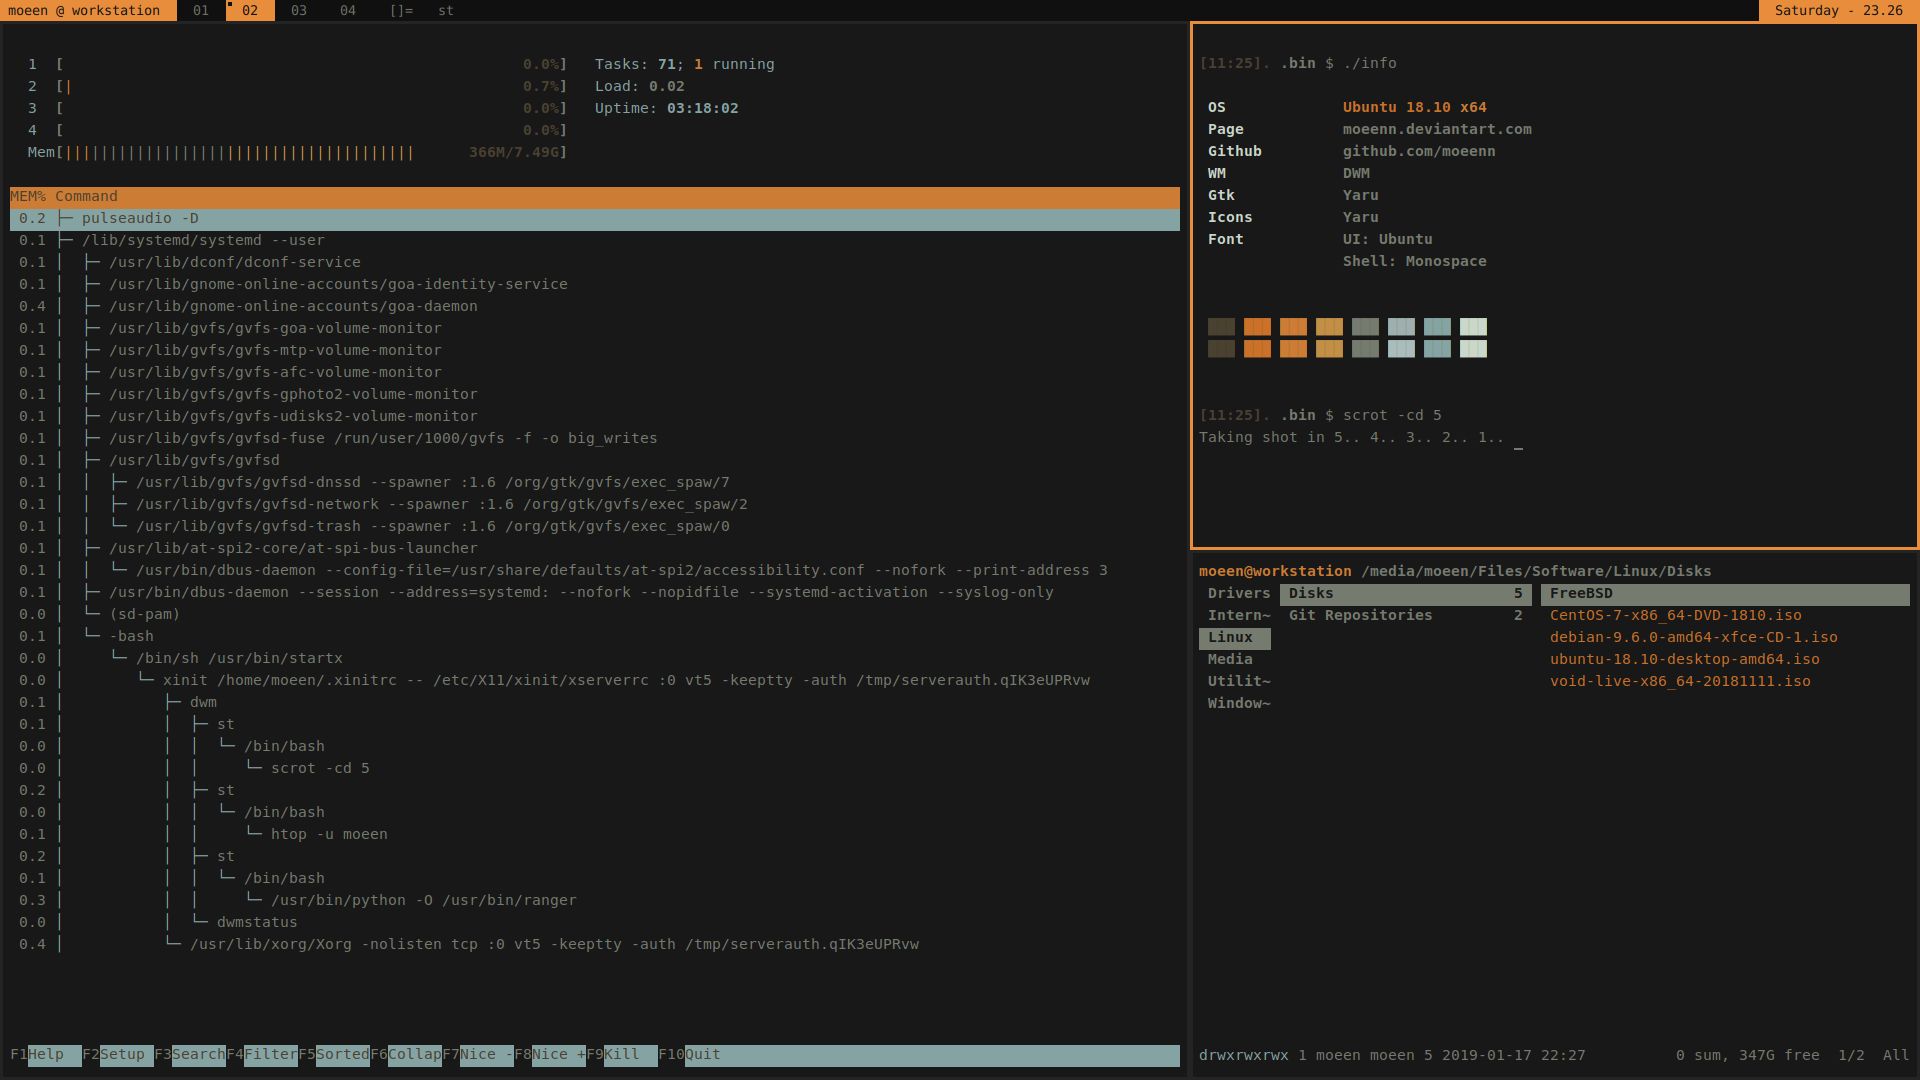Open the Linux folder in ranger
The height and width of the screenshot is (1080, 1920).
click(1234, 637)
